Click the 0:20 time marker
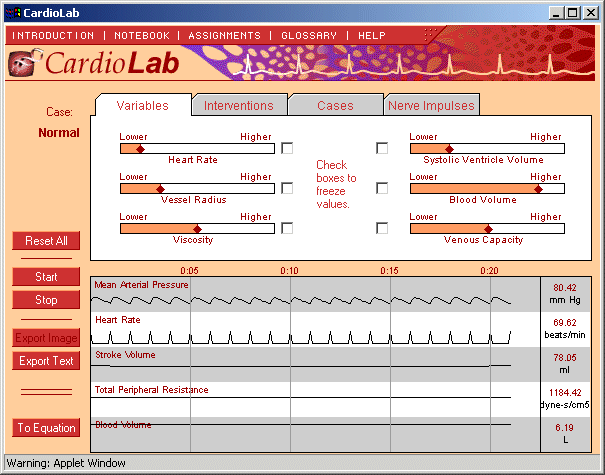 (489, 271)
